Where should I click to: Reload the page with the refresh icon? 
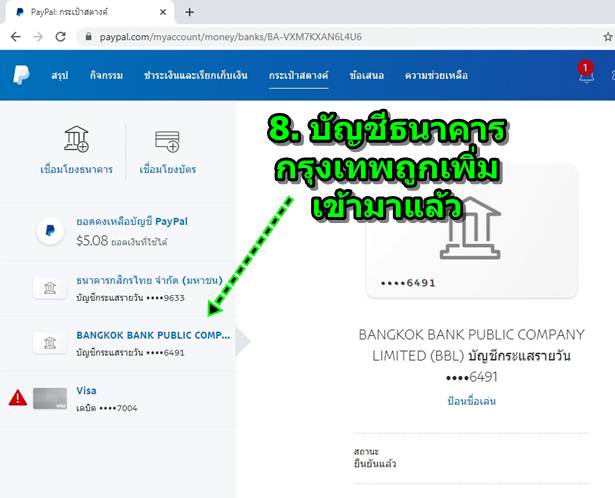tap(60, 37)
